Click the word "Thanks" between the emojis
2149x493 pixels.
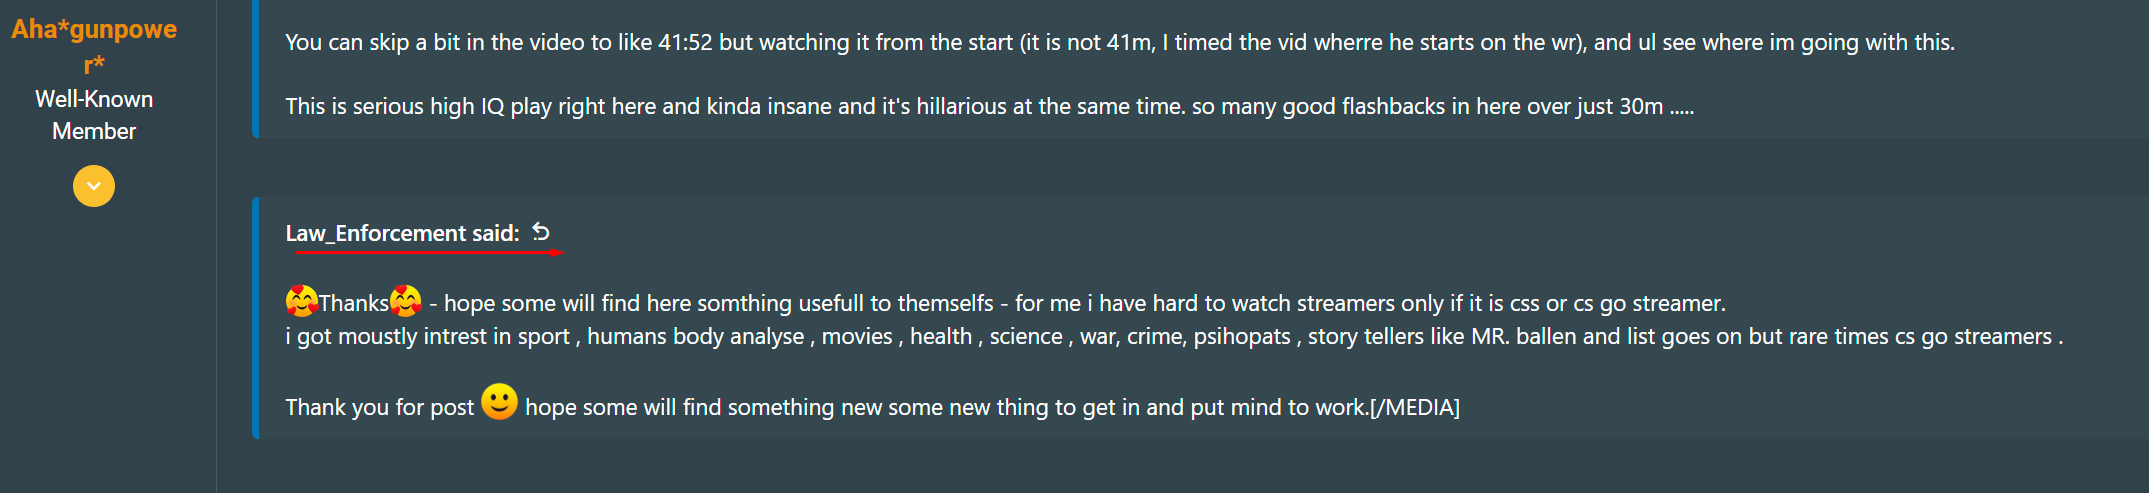tap(353, 303)
